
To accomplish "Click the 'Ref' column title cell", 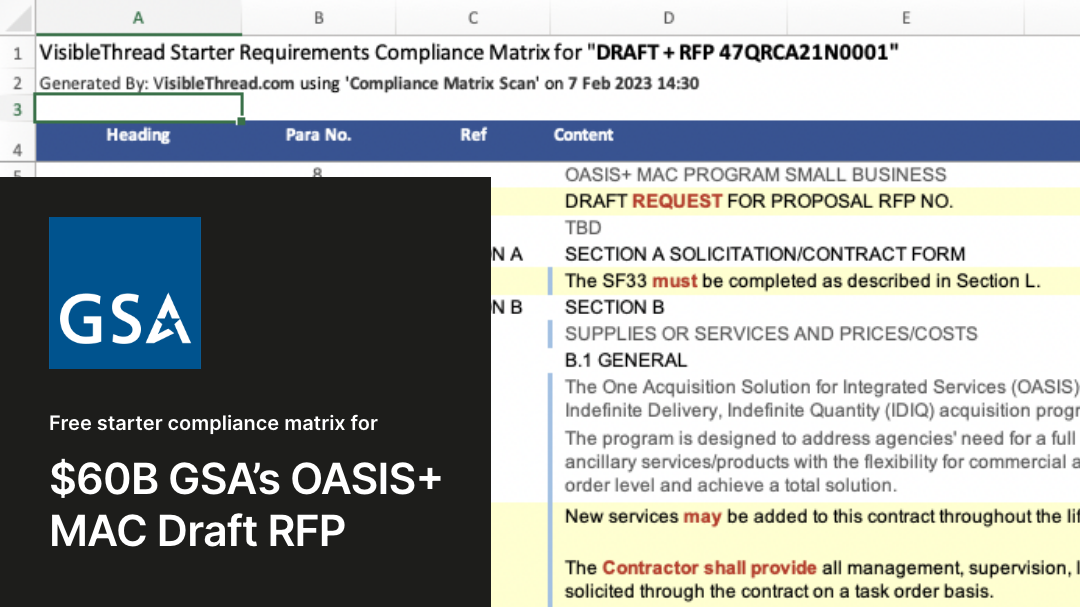I will click(x=473, y=135).
